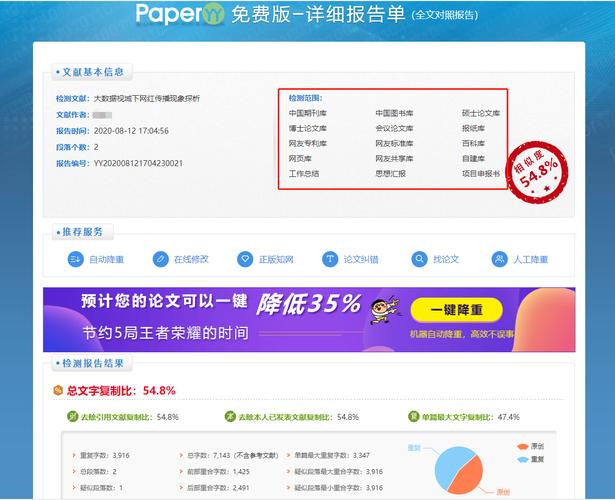Screen dimensions: 615x500
Task: Click the 总字数: 7,143 entry
Action: [233, 456]
